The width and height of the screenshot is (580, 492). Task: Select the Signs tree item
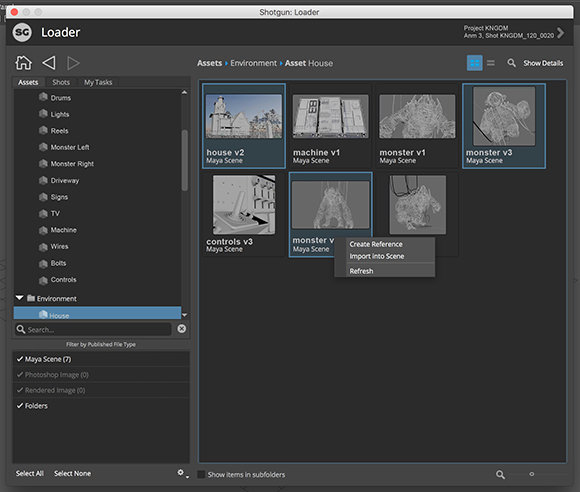tap(59, 197)
